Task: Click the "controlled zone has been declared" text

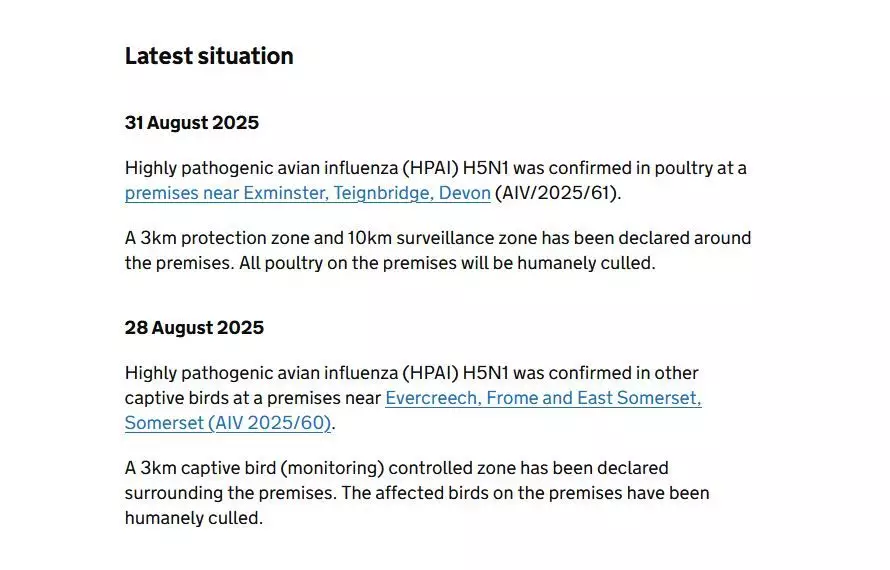Action: pyautogui.click(x=529, y=468)
